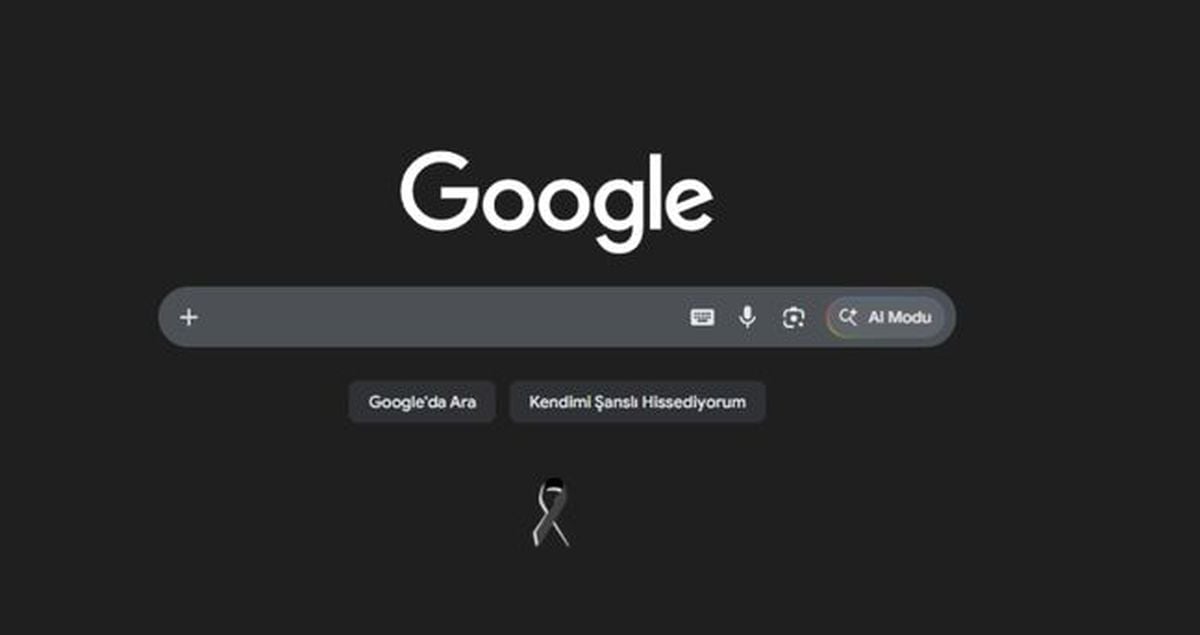
Task: Click the Google'da Ara button
Action: (422, 402)
